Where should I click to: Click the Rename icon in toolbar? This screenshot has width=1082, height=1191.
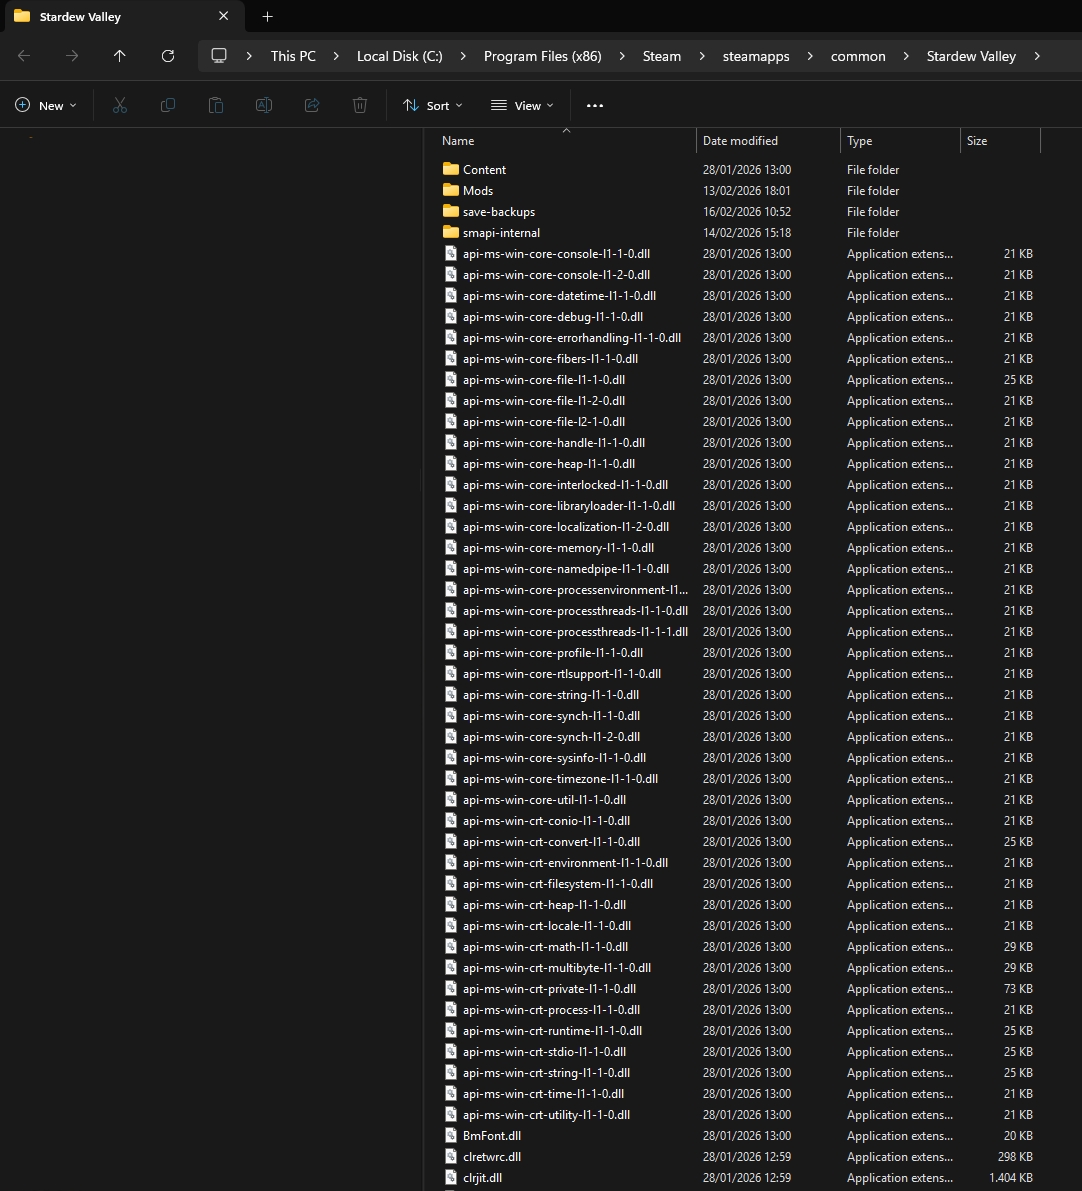(264, 105)
